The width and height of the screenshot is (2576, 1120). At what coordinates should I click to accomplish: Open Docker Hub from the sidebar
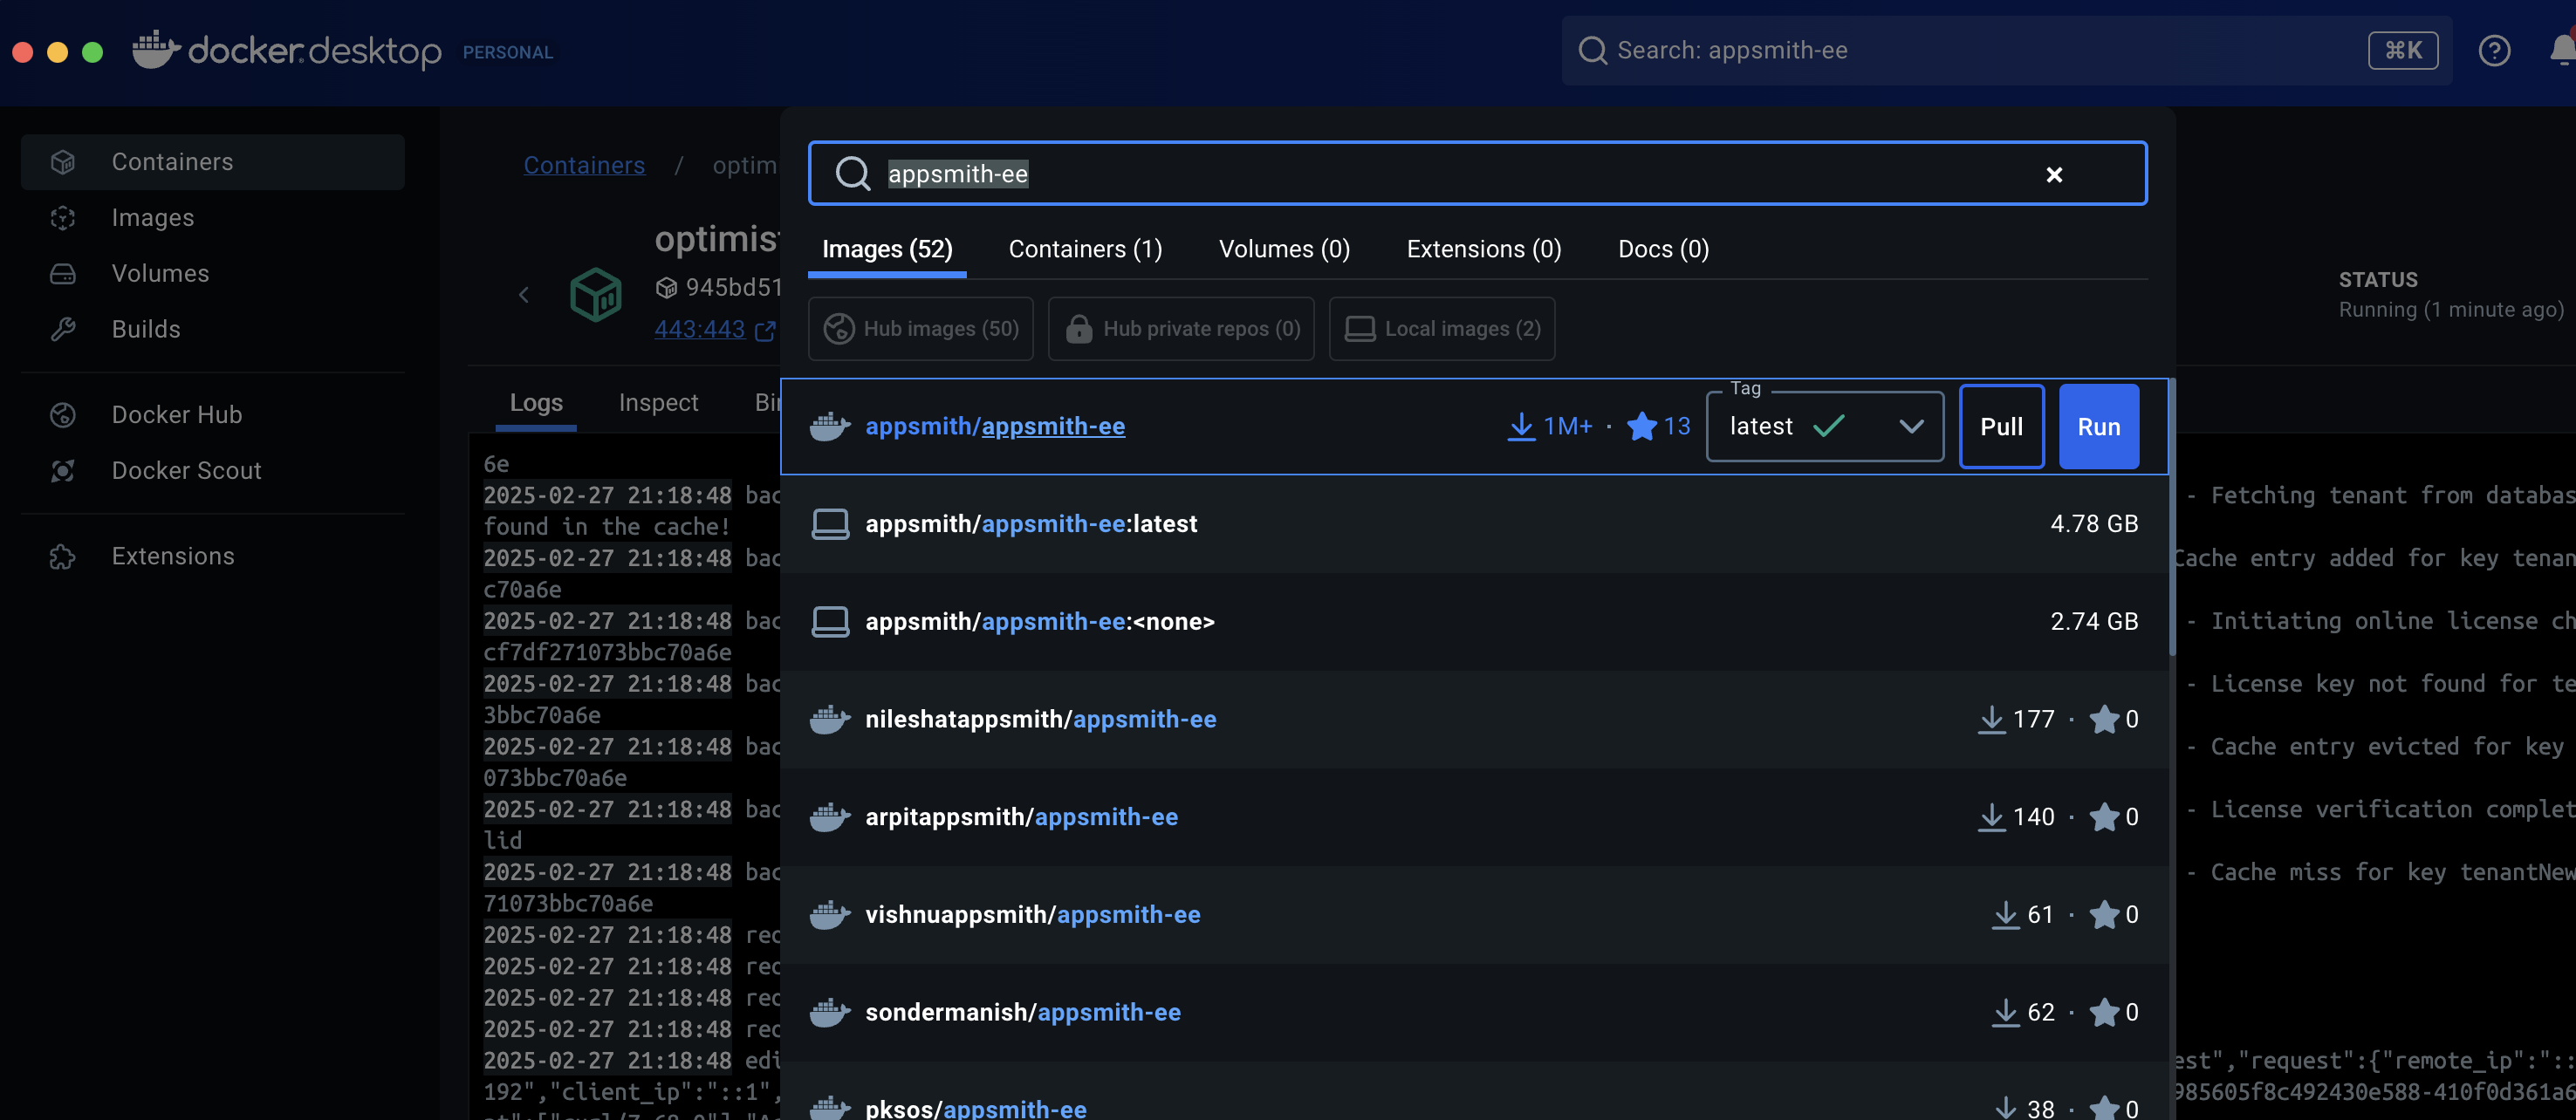(x=176, y=414)
